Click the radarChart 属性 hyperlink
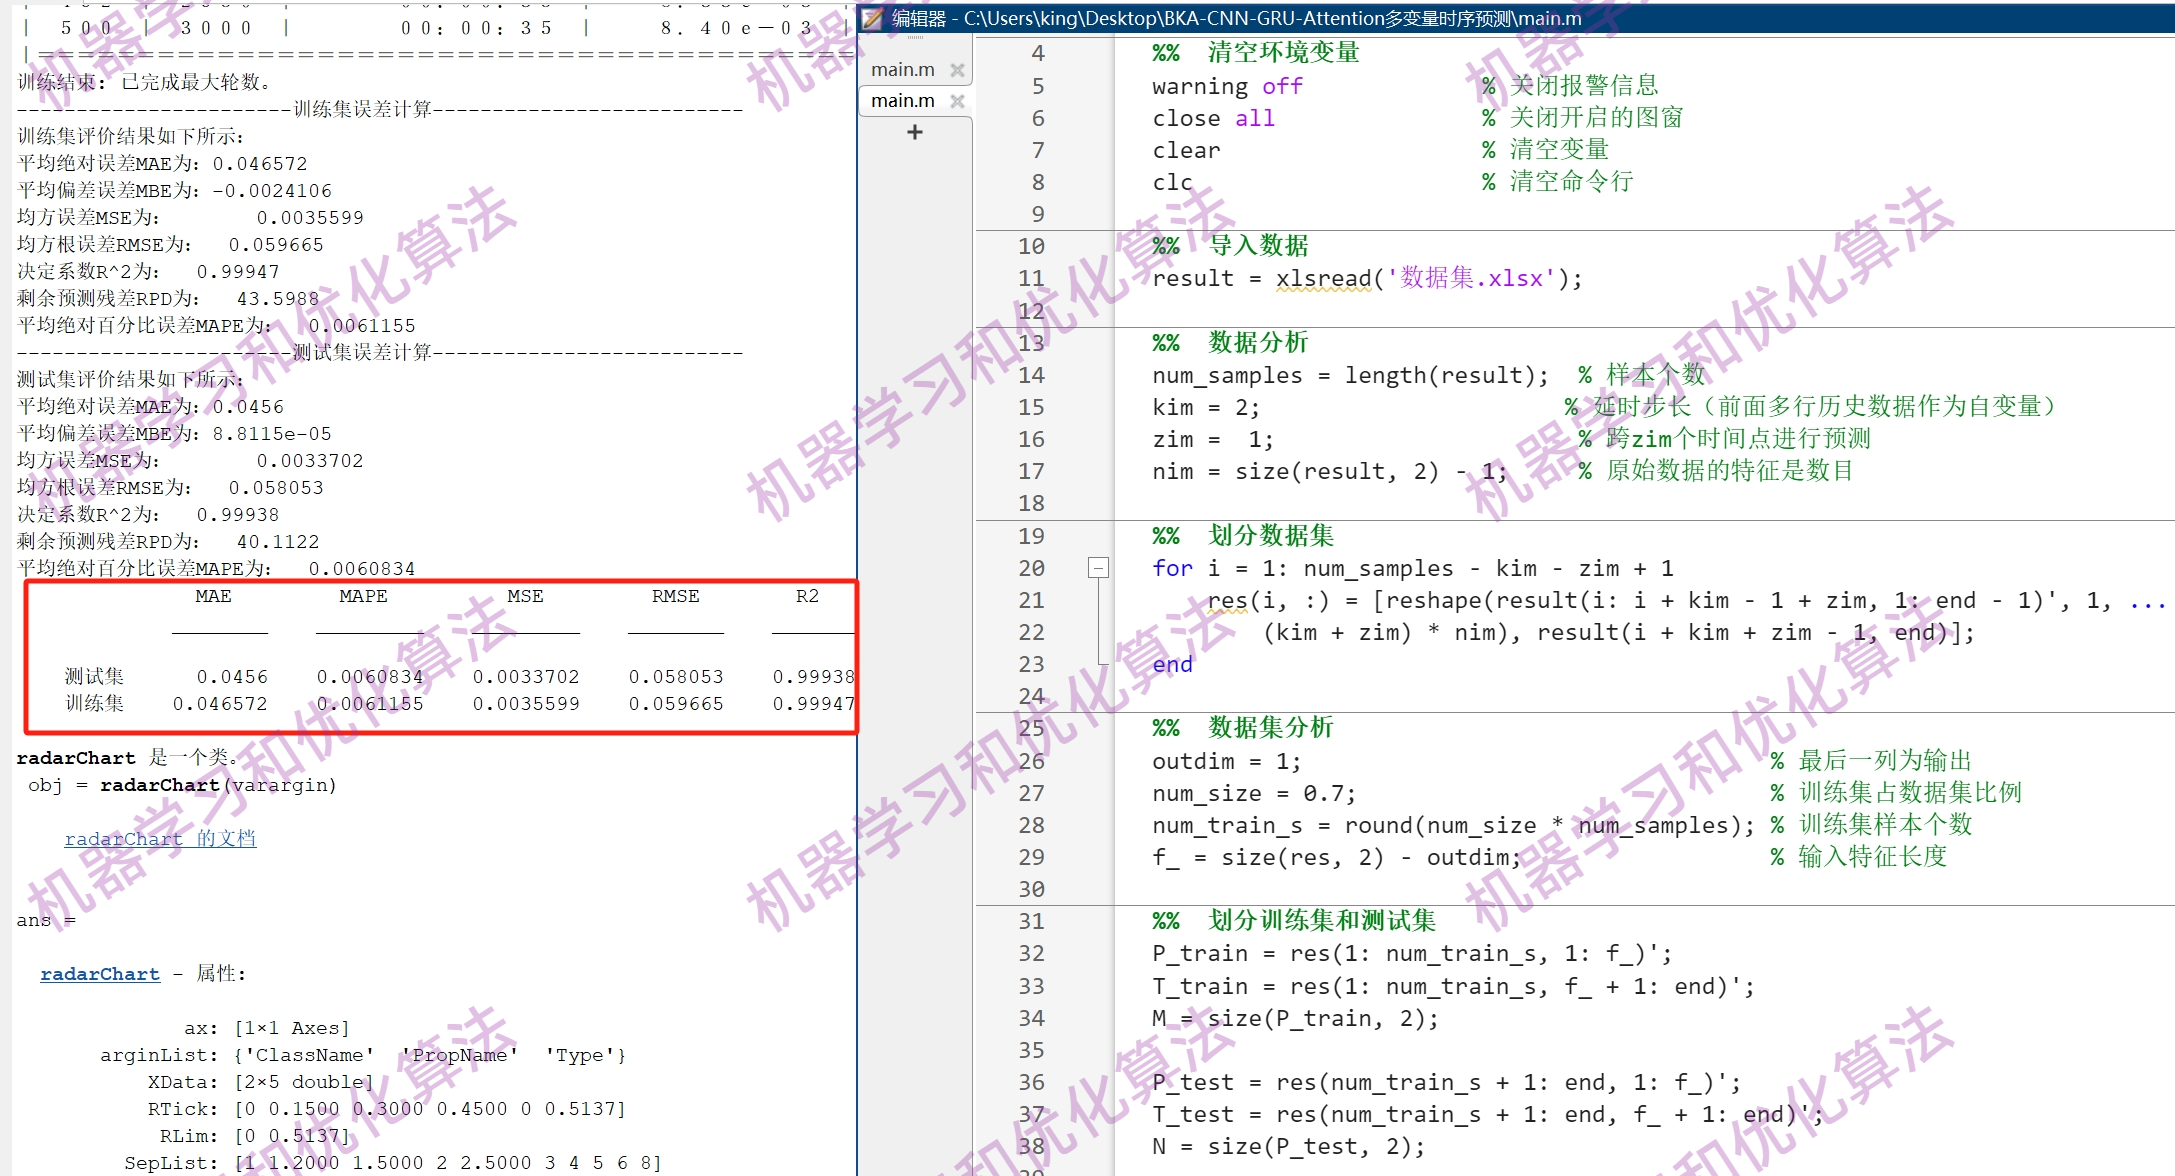This screenshot has width=2175, height=1176. [100, 974]
